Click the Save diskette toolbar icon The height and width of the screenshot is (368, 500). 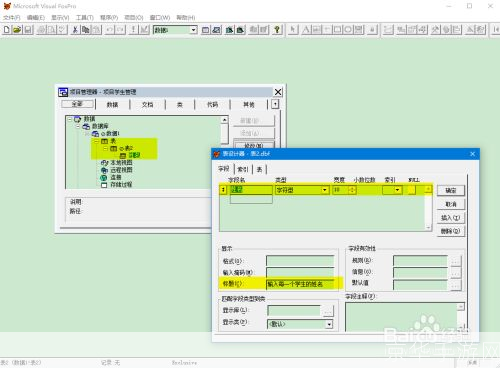click(x=28, y=30)
